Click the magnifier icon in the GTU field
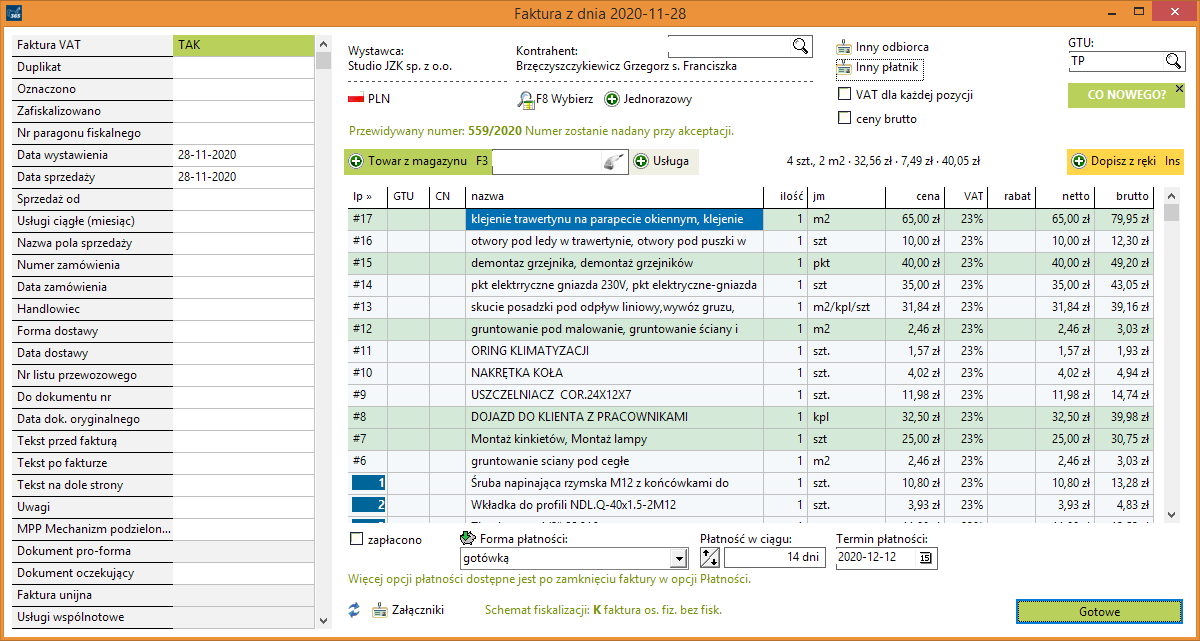Viewport: 1200px width, 641px height. click(1173, 61)
